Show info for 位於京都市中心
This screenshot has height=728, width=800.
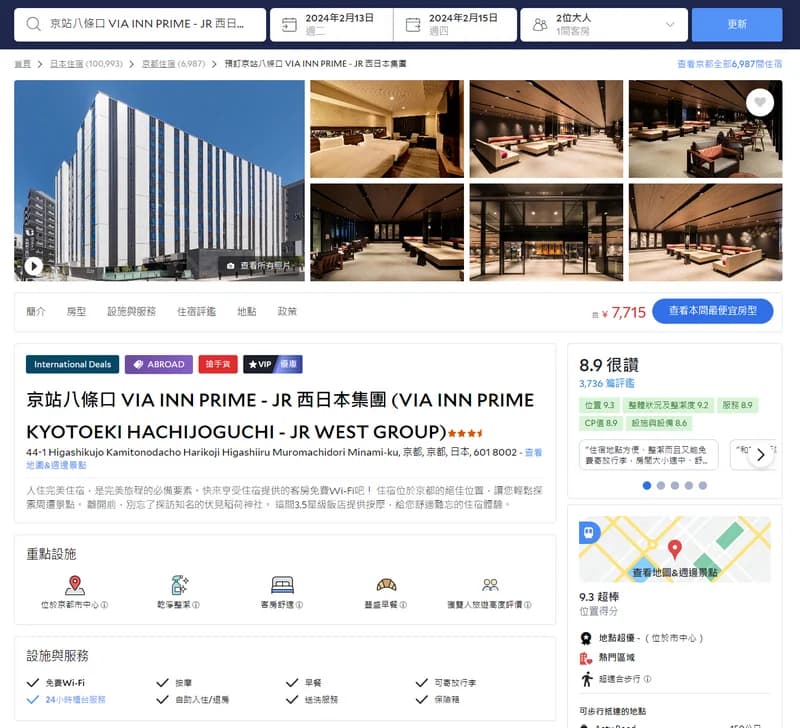(104, 605)
